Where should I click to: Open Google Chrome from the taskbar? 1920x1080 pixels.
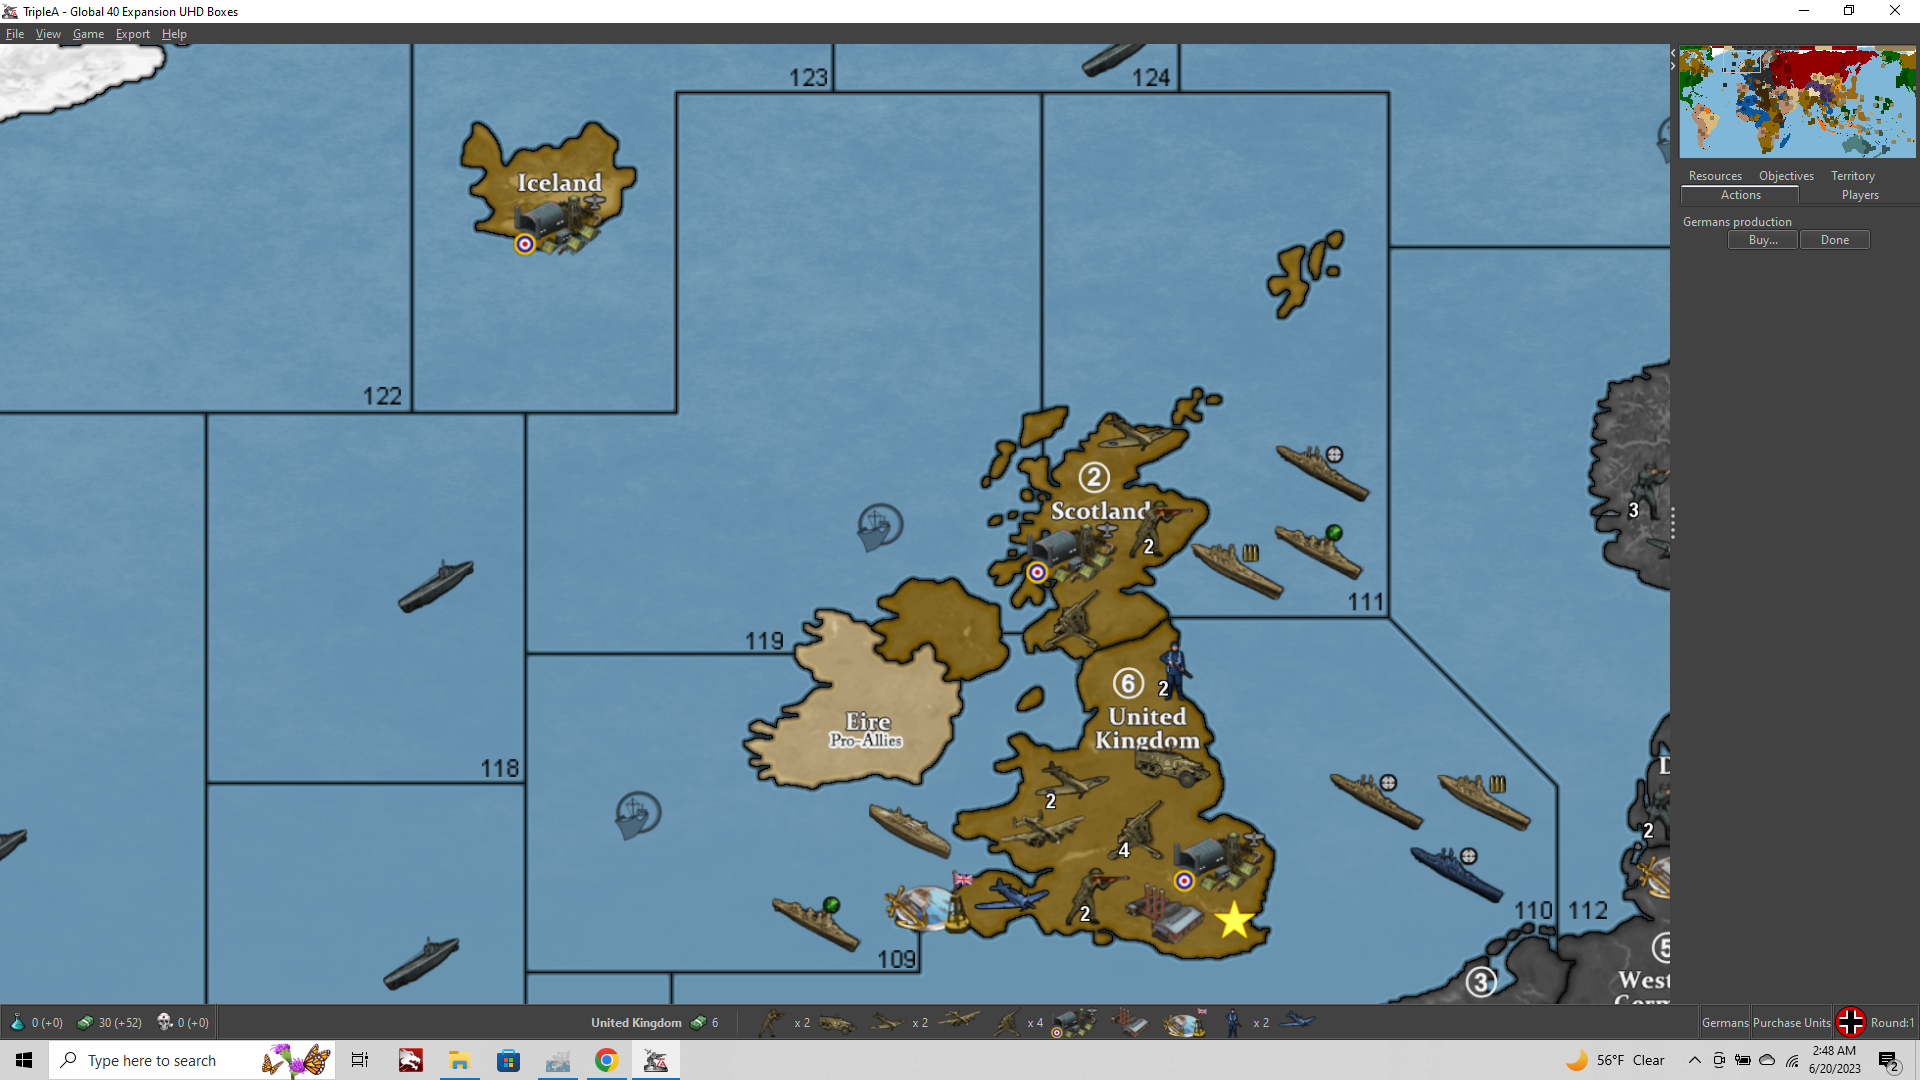point(606,1060)
